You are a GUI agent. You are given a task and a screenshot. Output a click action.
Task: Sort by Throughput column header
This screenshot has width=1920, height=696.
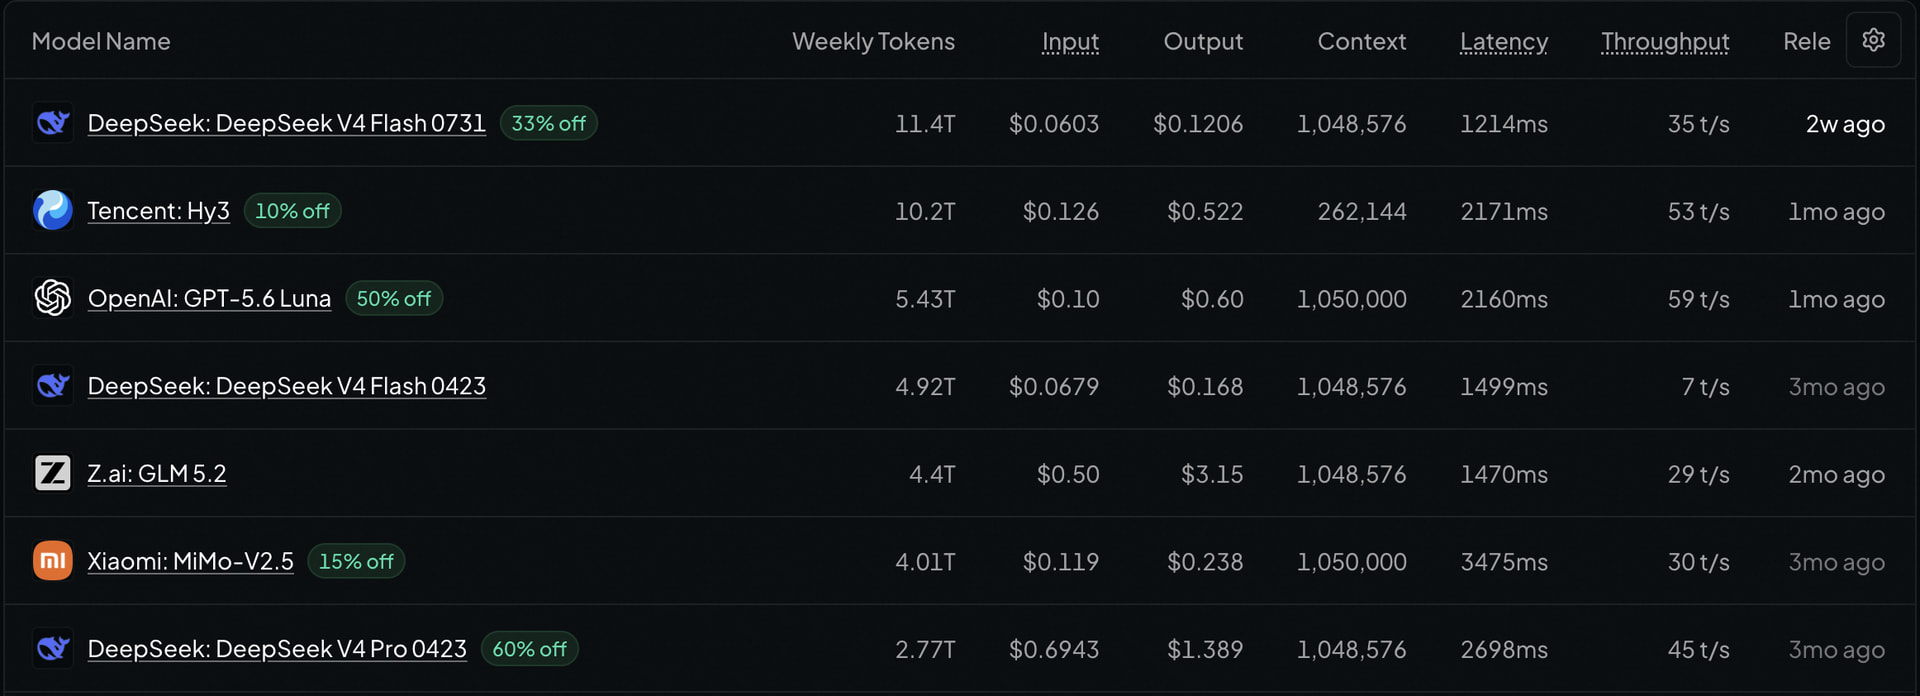[x=1665, y=41]
